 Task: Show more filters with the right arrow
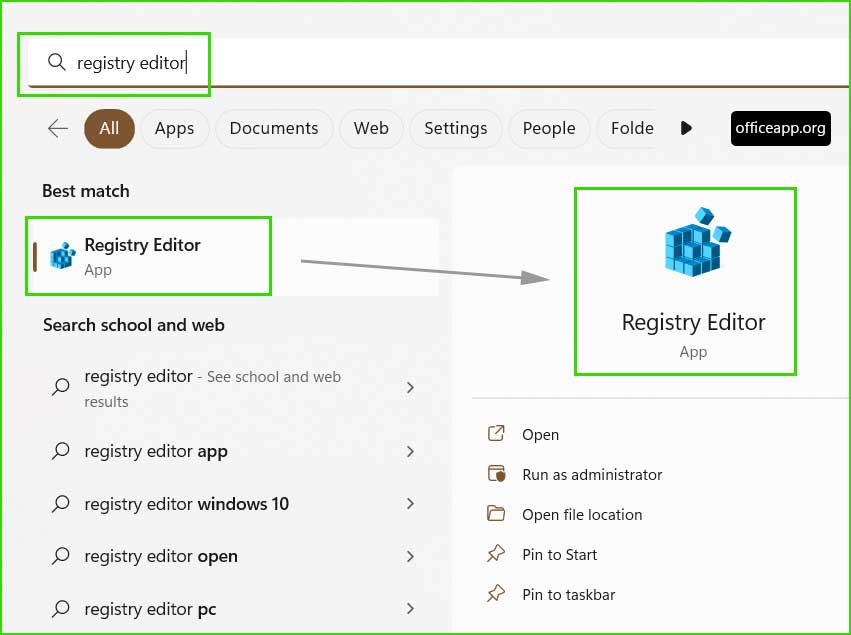(686, 129)
